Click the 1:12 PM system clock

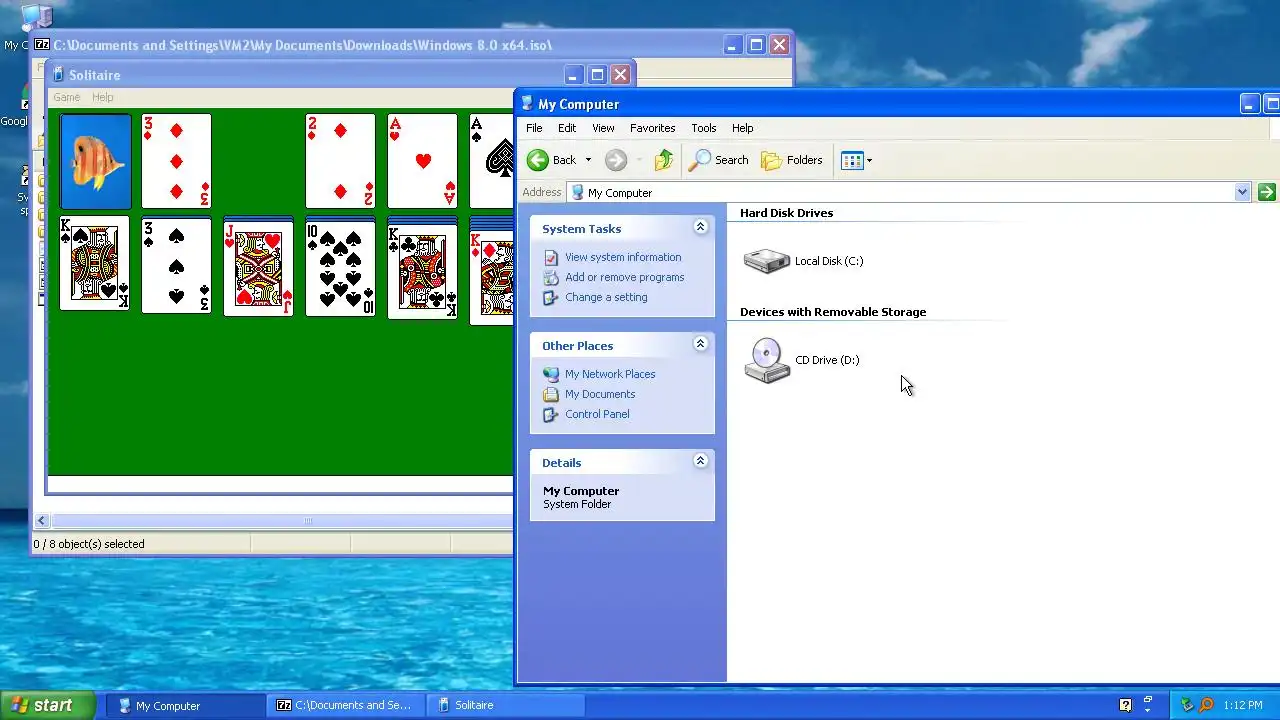pyautogui.click(x=1243, y=705)
